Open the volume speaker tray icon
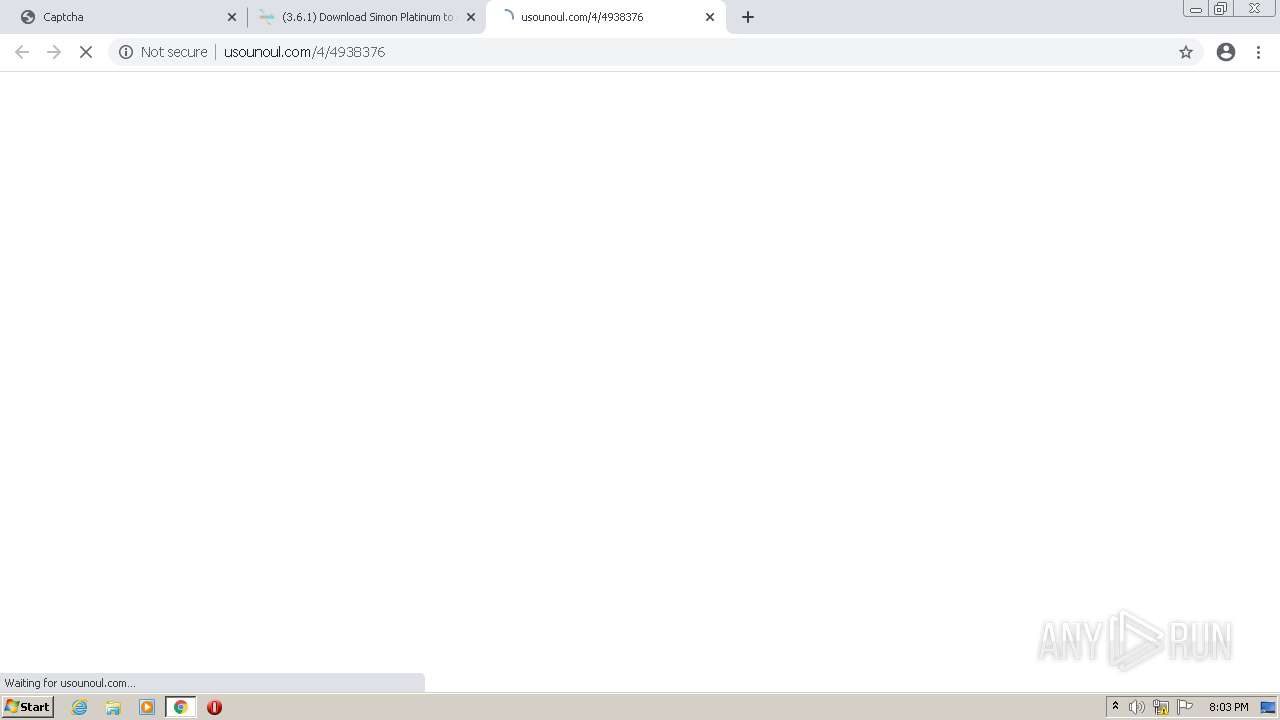 pyautogui.click(x=1137, y=707)
